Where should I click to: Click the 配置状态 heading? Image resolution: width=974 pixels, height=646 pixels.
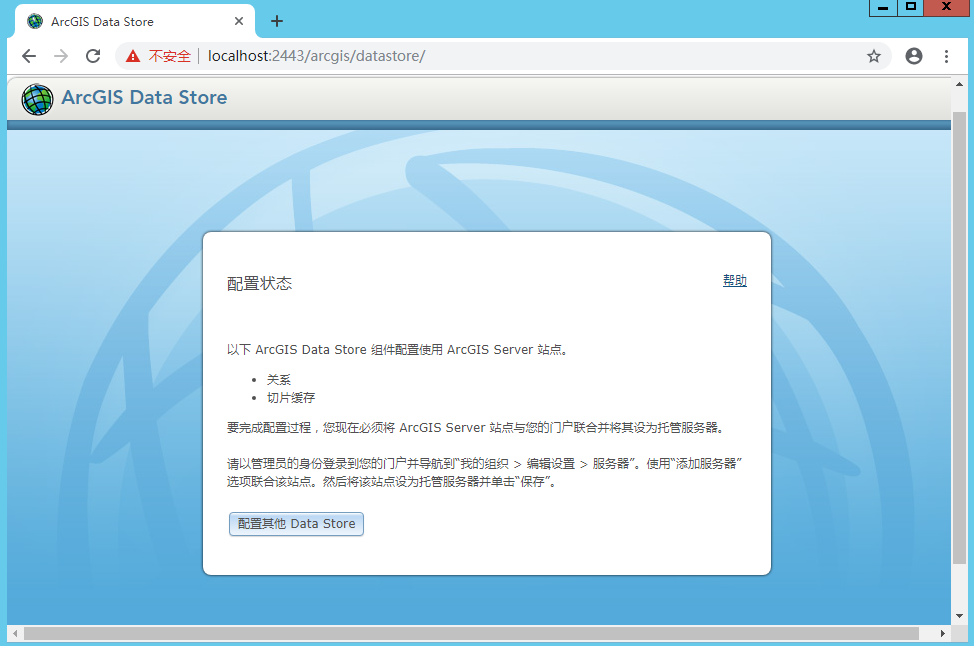pos(260,284)
